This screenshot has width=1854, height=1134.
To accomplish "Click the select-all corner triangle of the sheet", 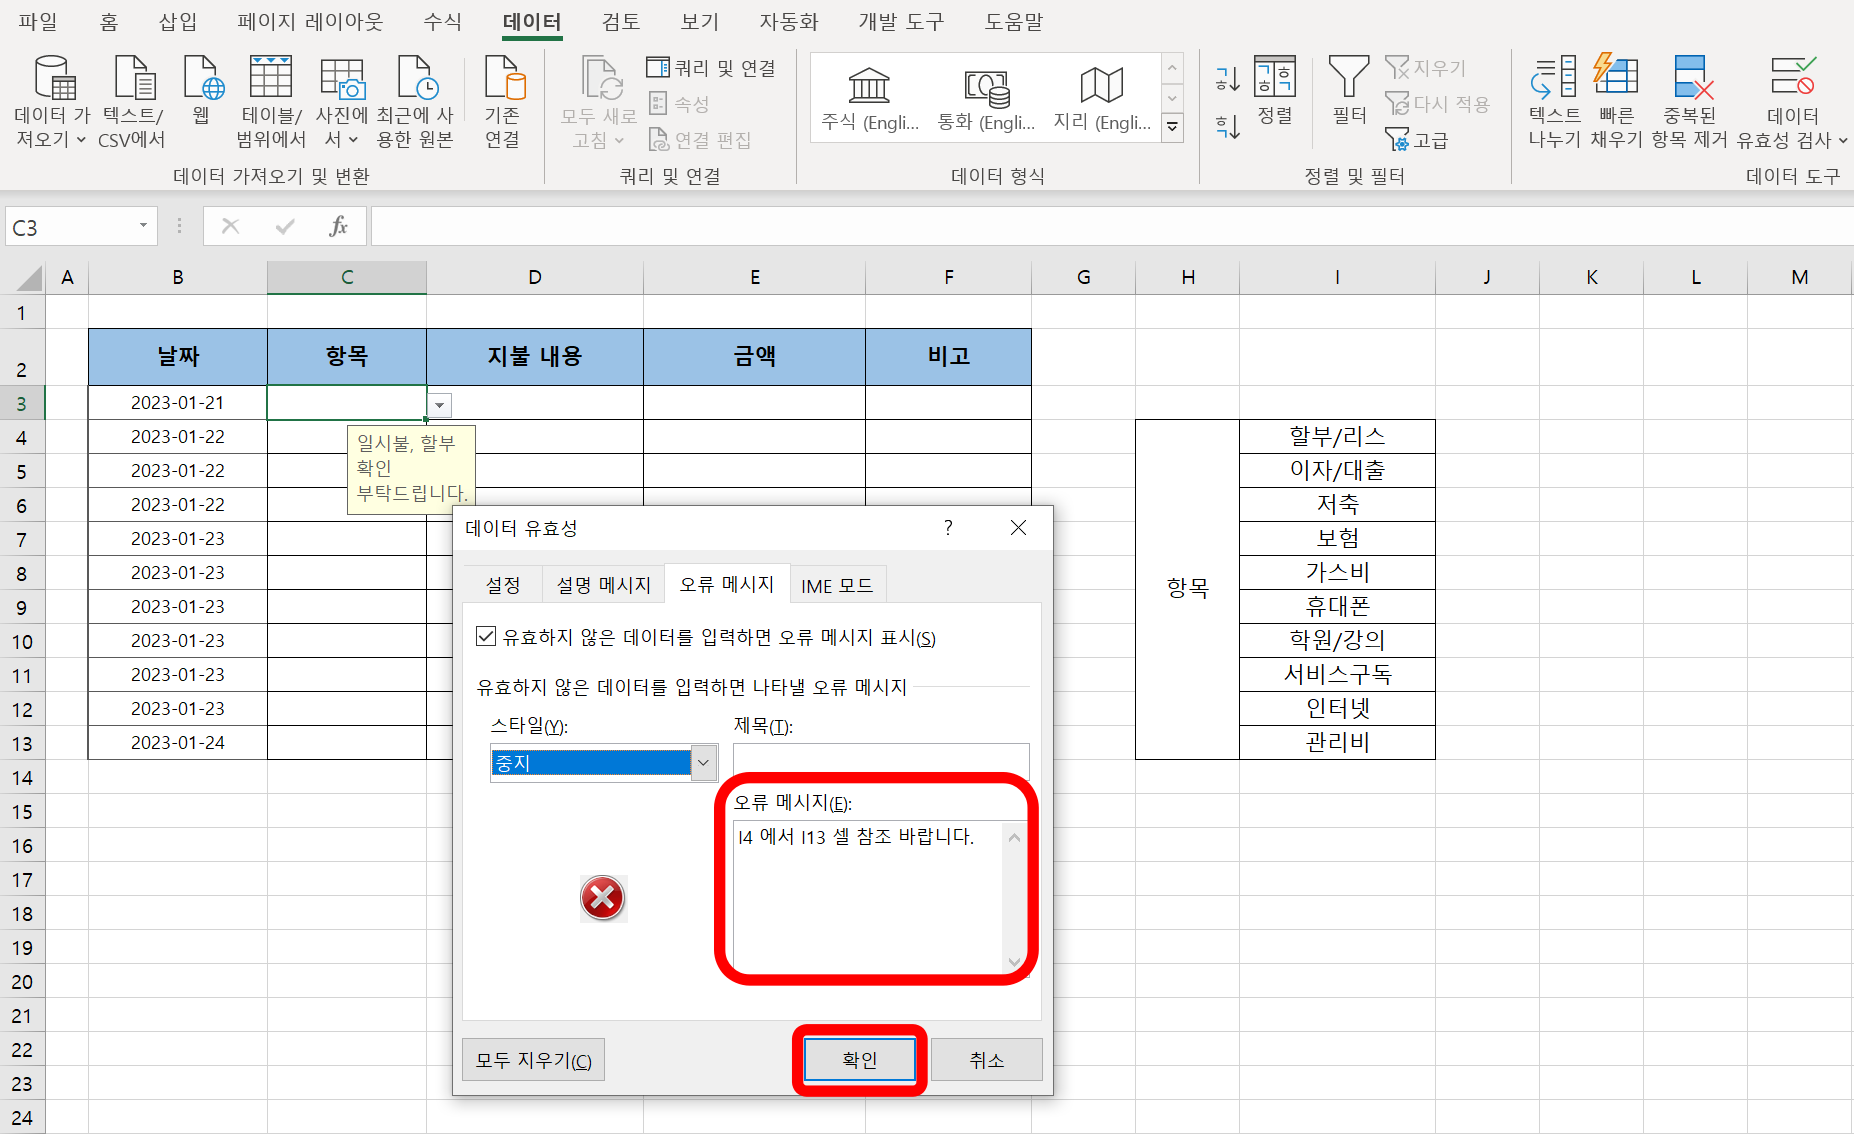I will (30, 277).
